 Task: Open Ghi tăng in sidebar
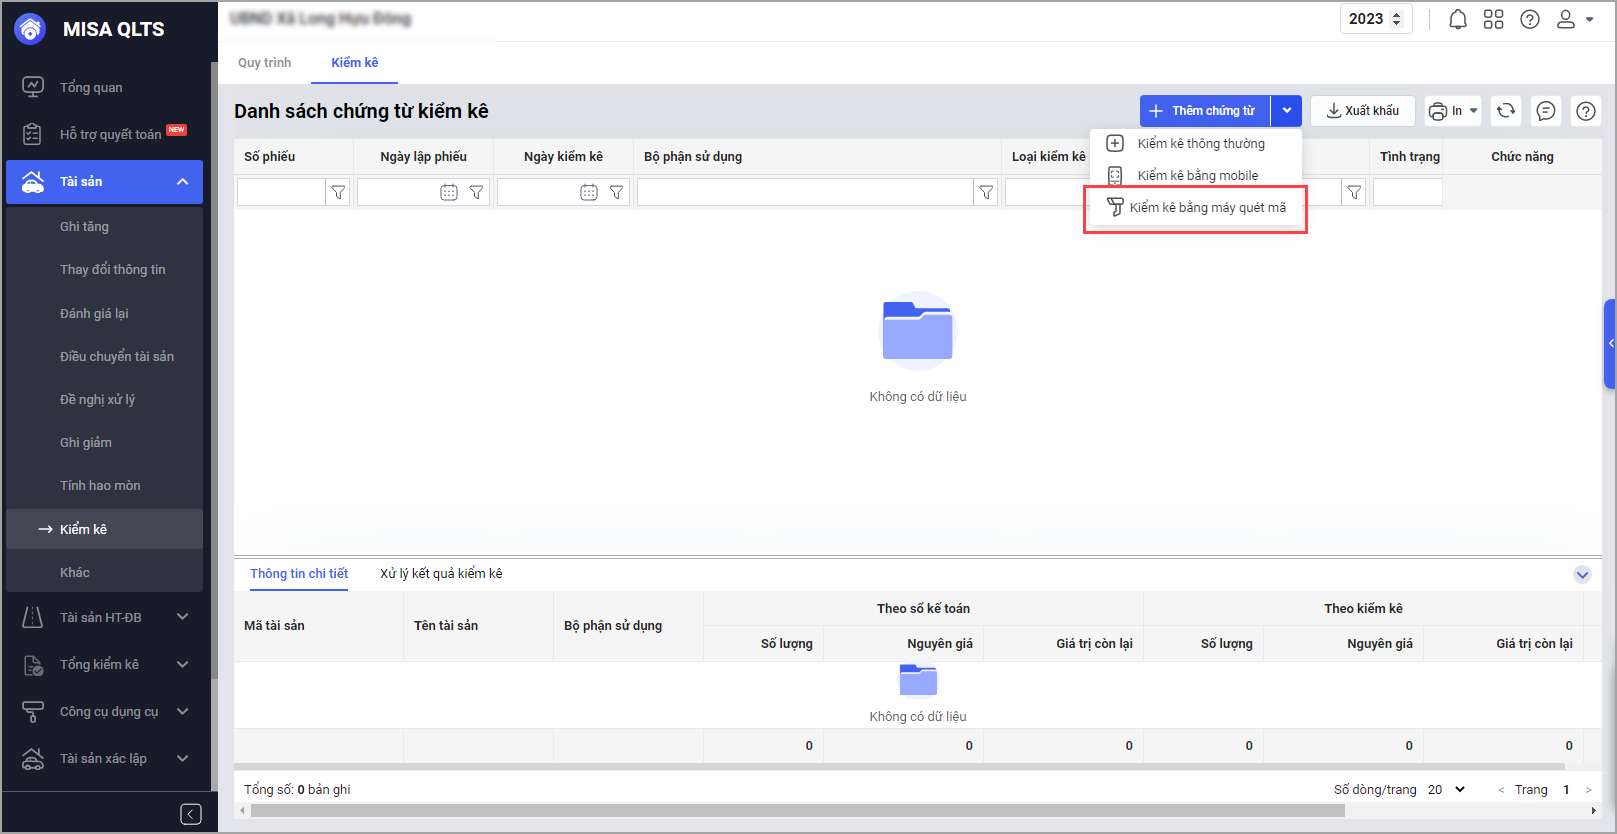(85, 227)
